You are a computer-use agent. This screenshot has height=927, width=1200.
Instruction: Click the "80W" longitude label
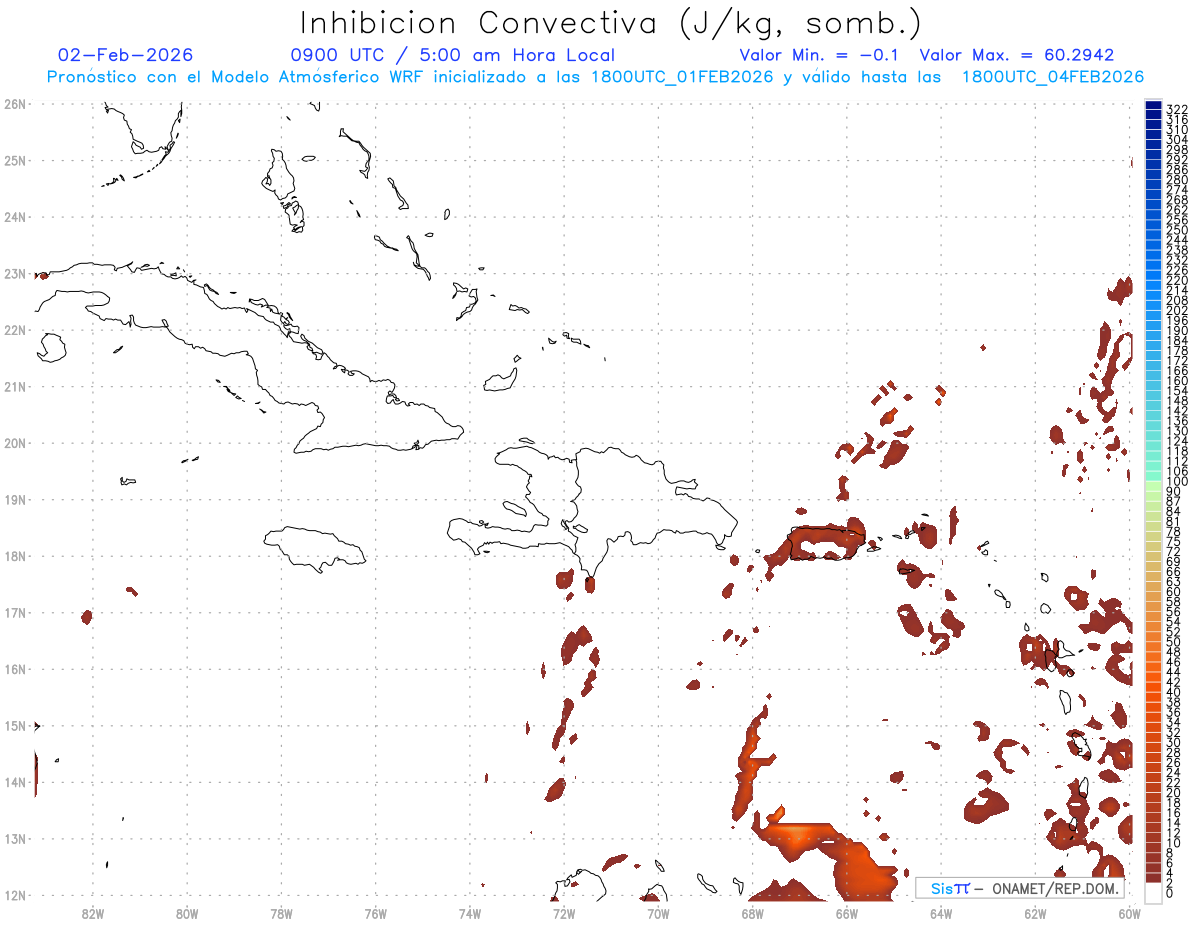click(186, 912)
